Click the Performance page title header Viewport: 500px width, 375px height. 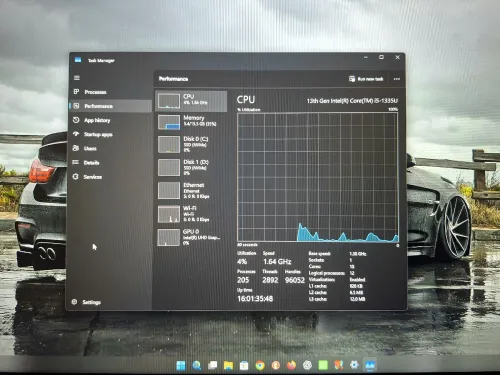pyautogui.click(x=173, y=79)
